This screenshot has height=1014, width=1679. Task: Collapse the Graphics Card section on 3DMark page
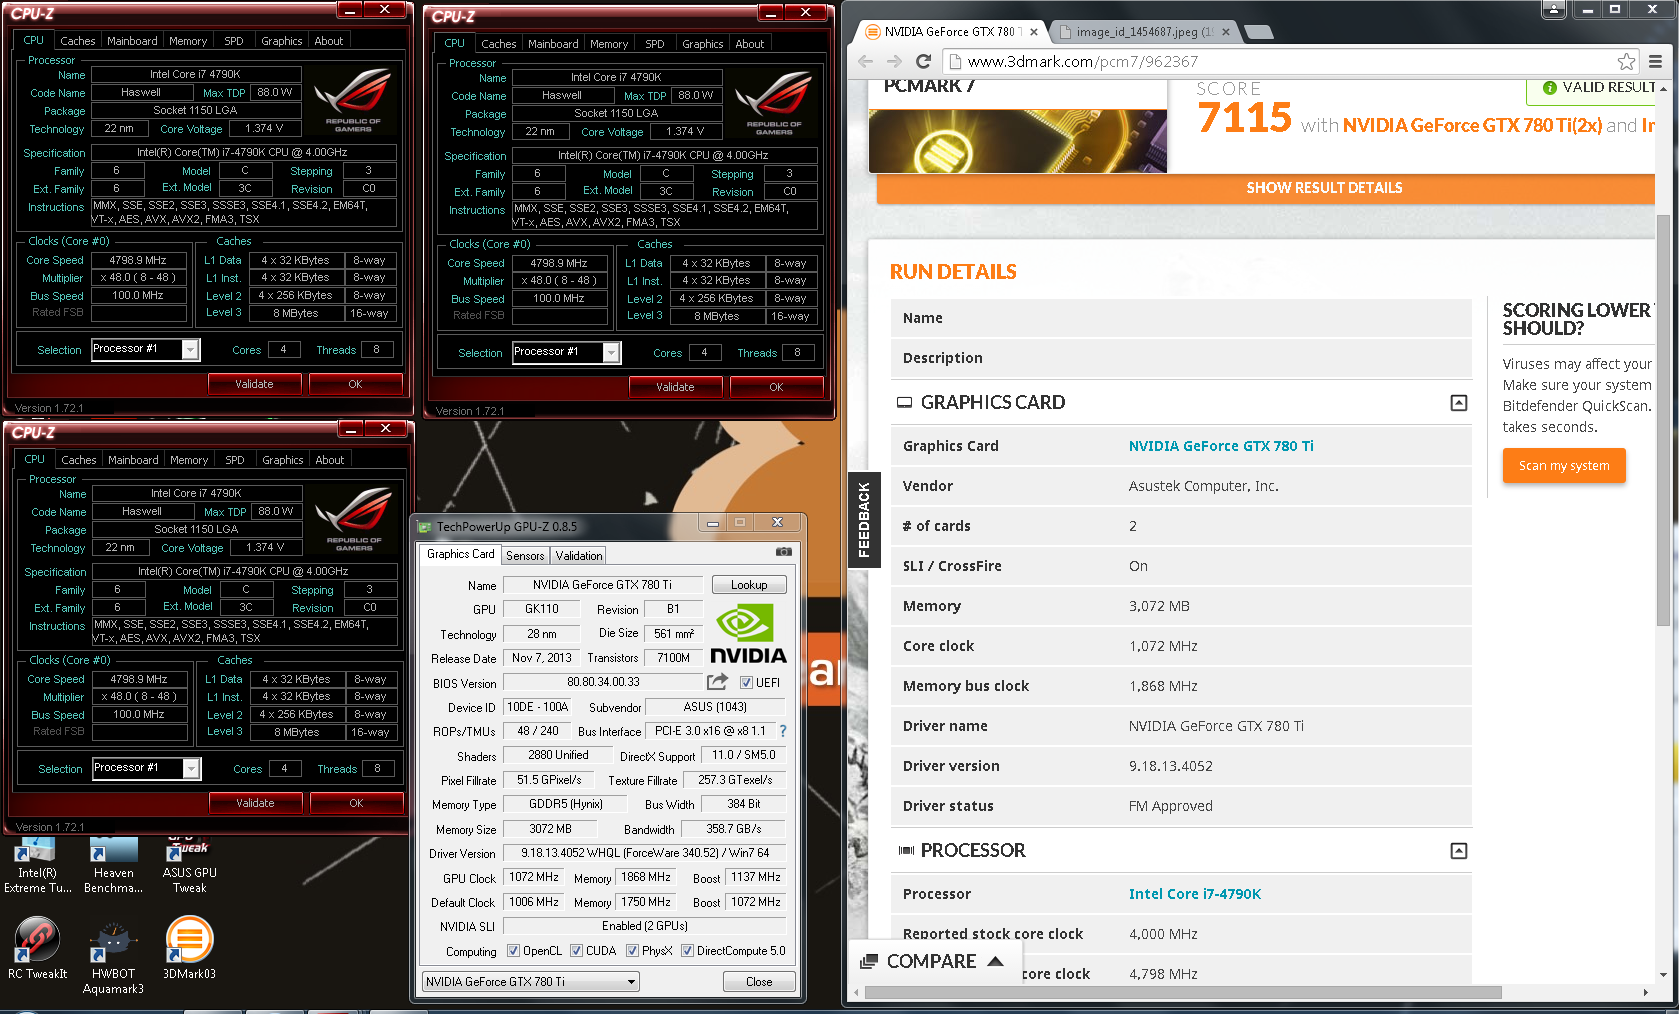pos(1459,402)
